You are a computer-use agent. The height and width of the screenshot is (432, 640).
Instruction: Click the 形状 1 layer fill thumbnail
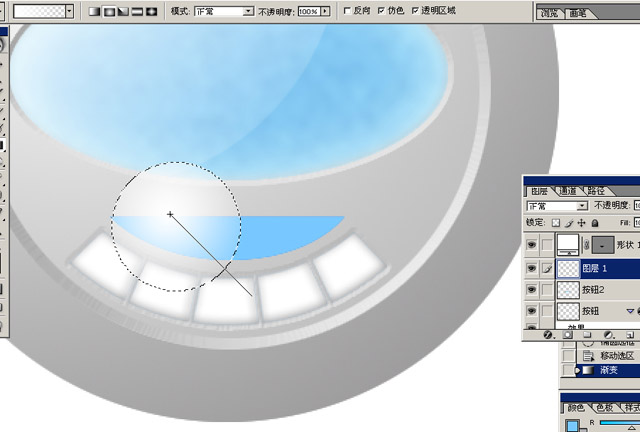pyautogui.click(x=568, y=245)
